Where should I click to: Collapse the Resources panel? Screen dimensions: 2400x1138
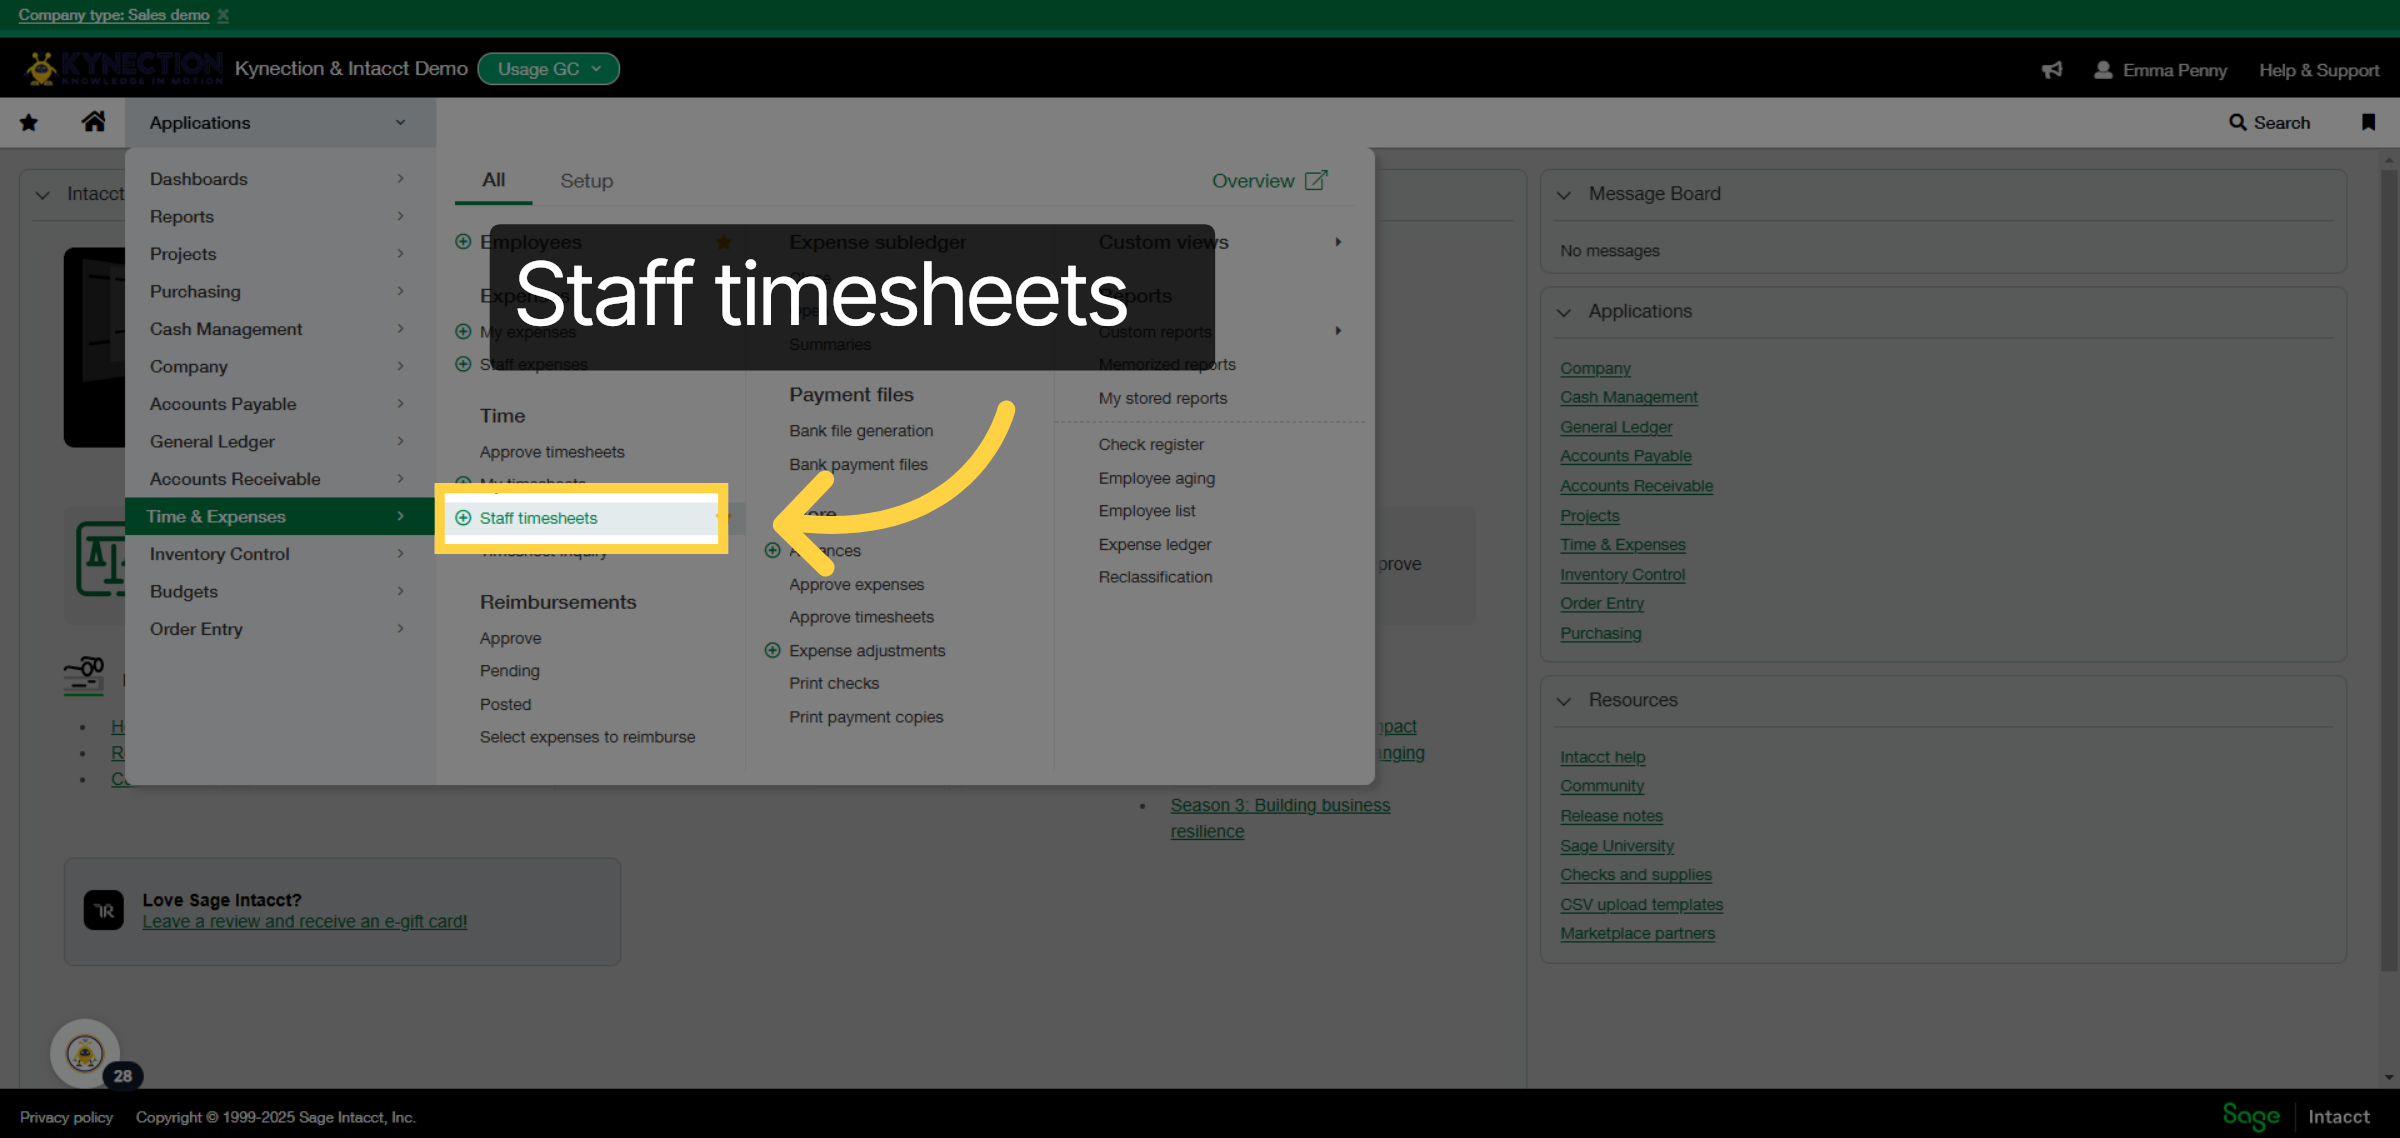[1564, 701]
